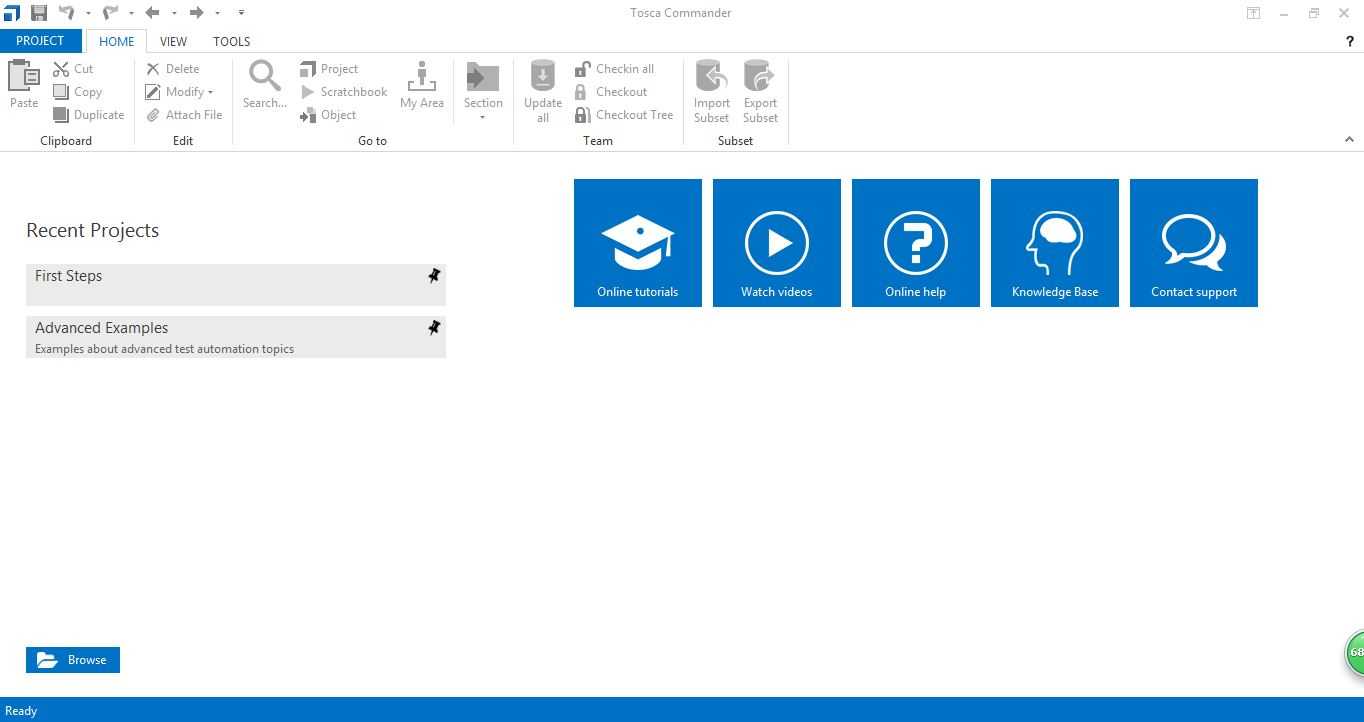Switch to the TOOLS ribbon tab

(x=231, y=41)
